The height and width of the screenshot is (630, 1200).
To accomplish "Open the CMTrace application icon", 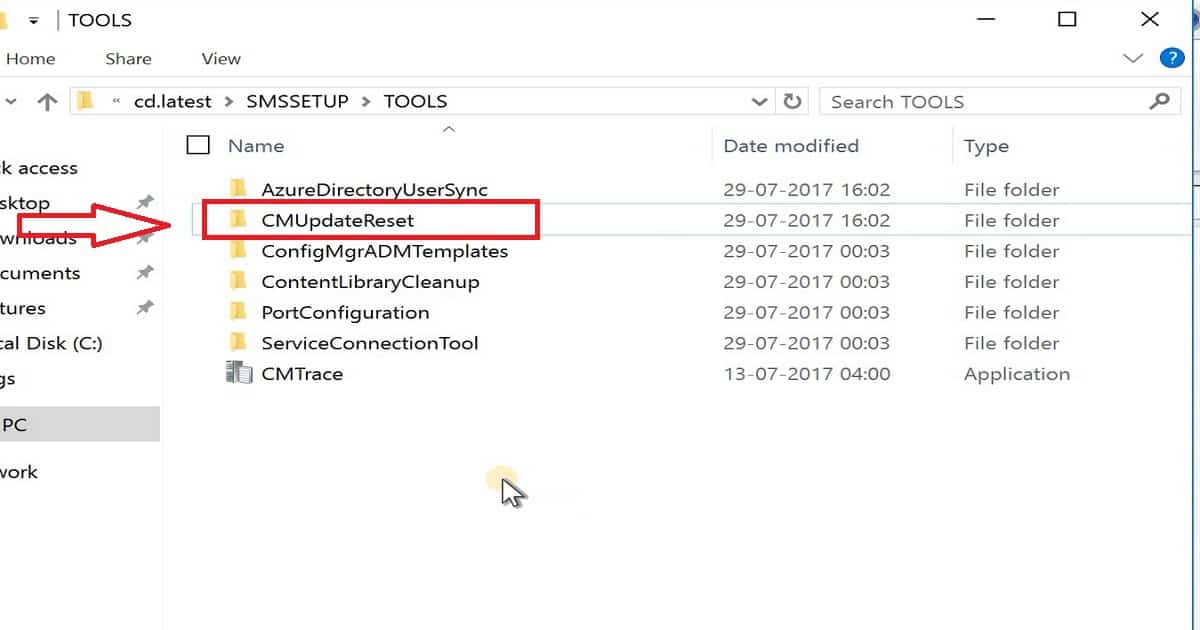I will [x=239, y=374].
